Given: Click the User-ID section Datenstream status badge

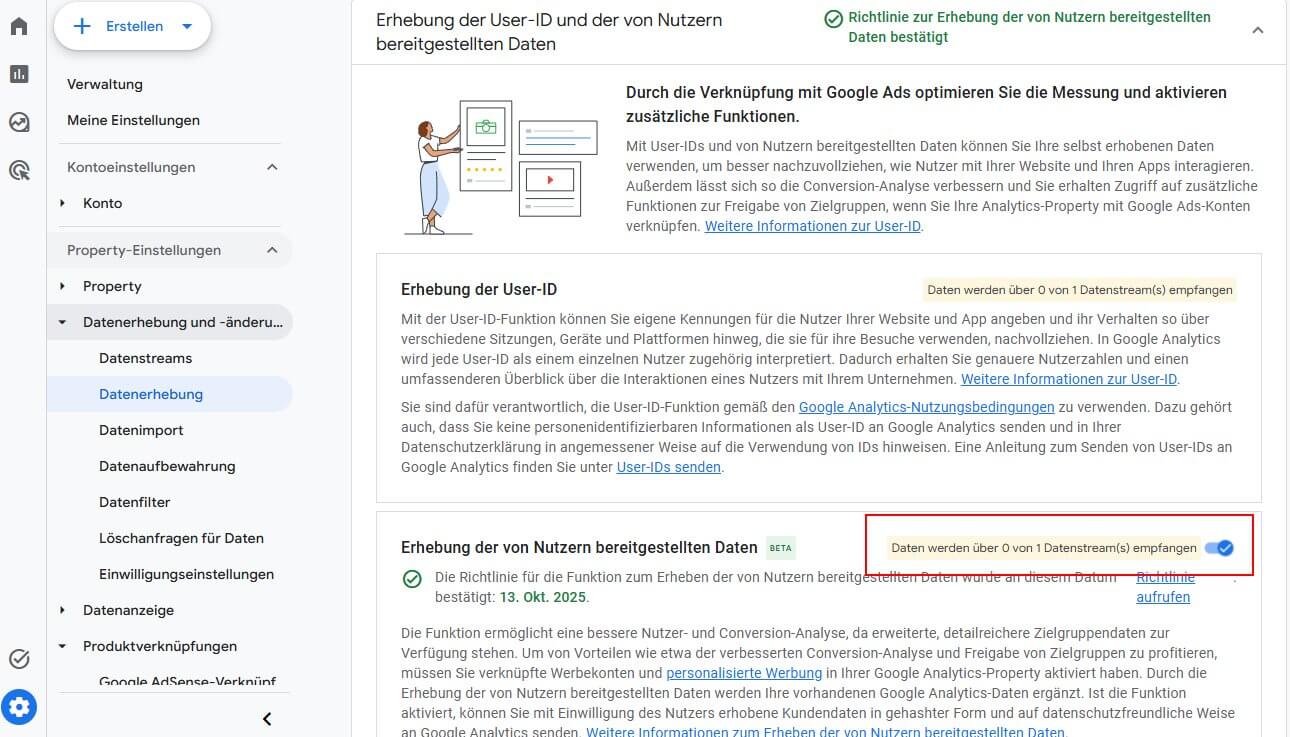Looking at the screenshot, I should 1079,290.
